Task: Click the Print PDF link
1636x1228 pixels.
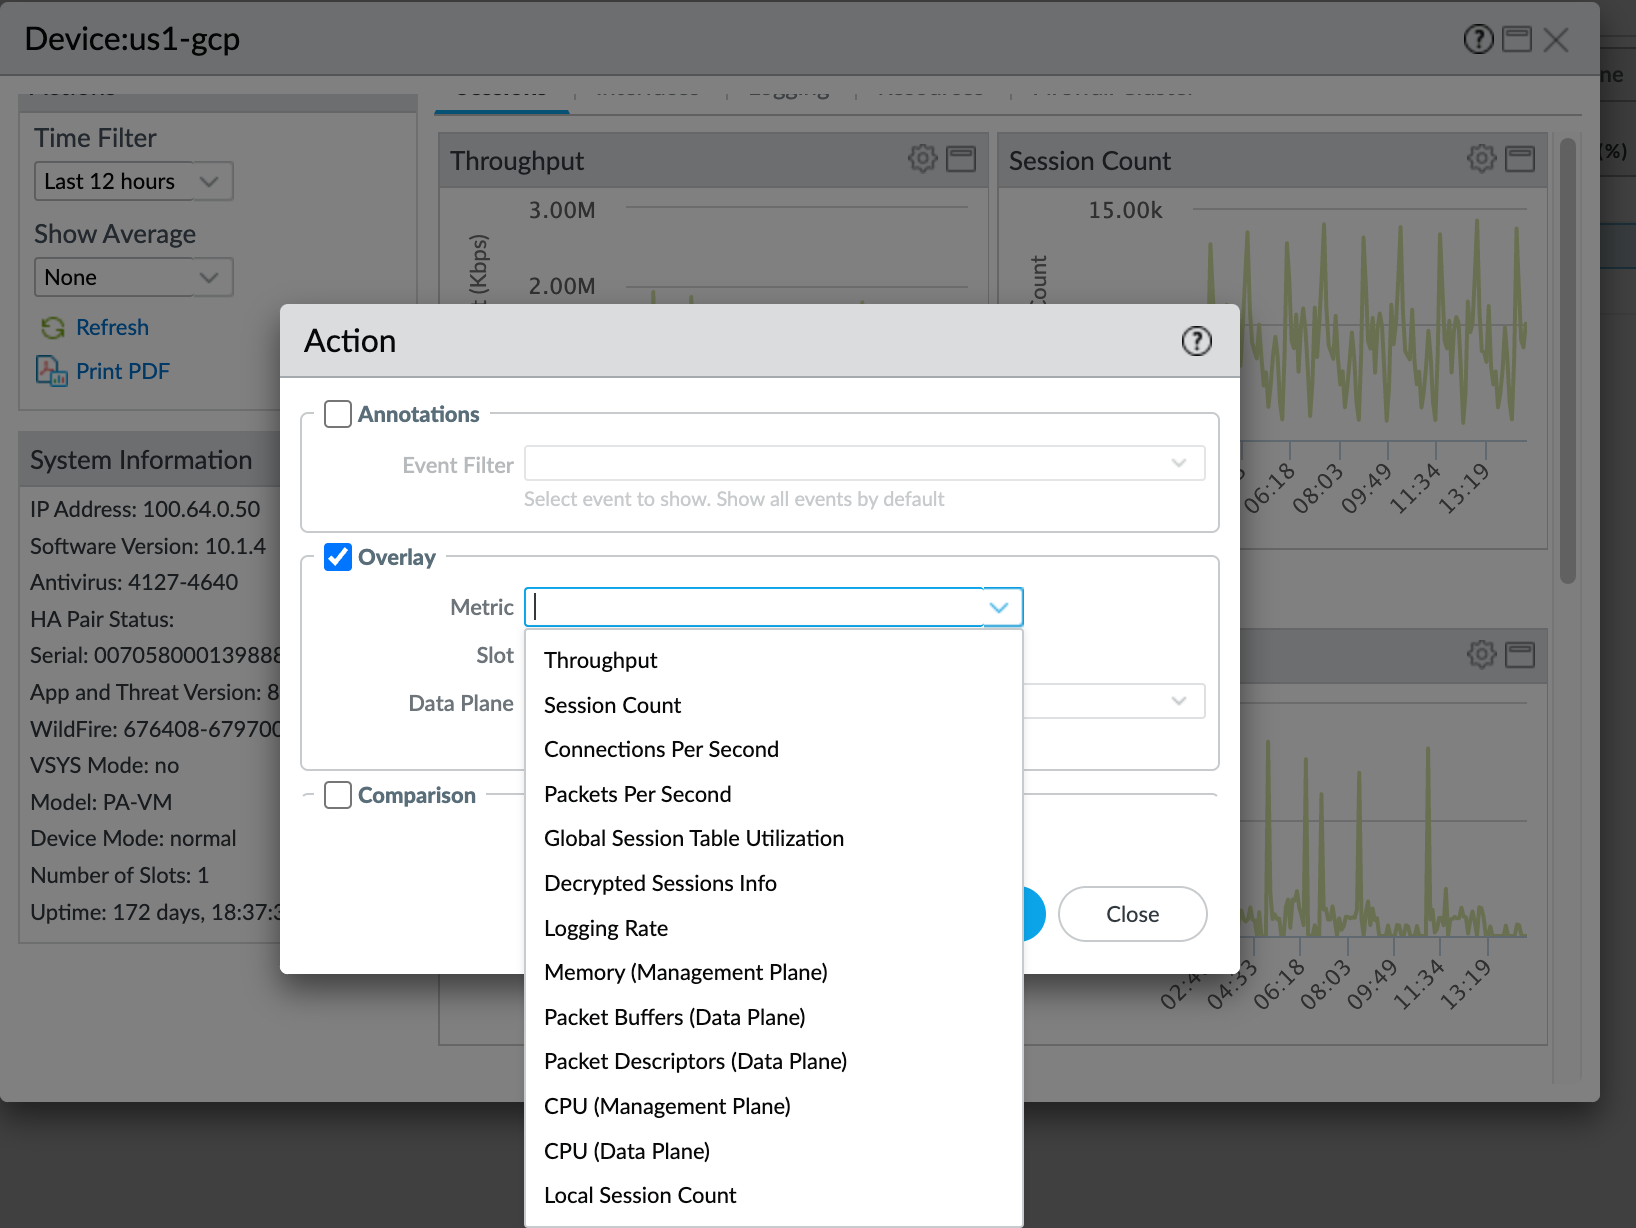Action: [x=123, y=371]
